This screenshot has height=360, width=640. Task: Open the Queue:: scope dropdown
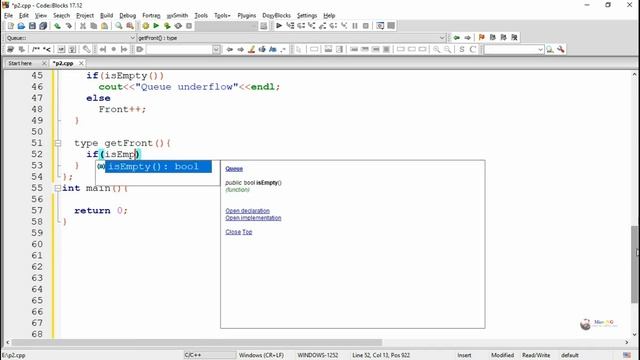132,38
